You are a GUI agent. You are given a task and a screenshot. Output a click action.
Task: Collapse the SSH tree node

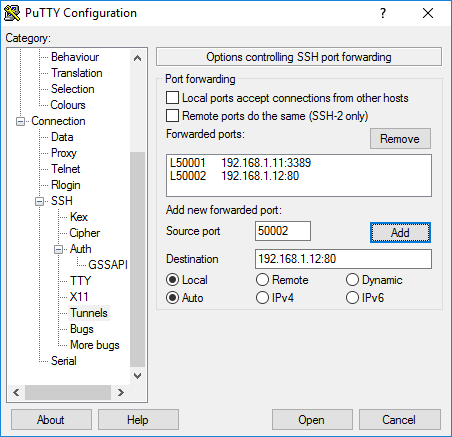(40, 201)
